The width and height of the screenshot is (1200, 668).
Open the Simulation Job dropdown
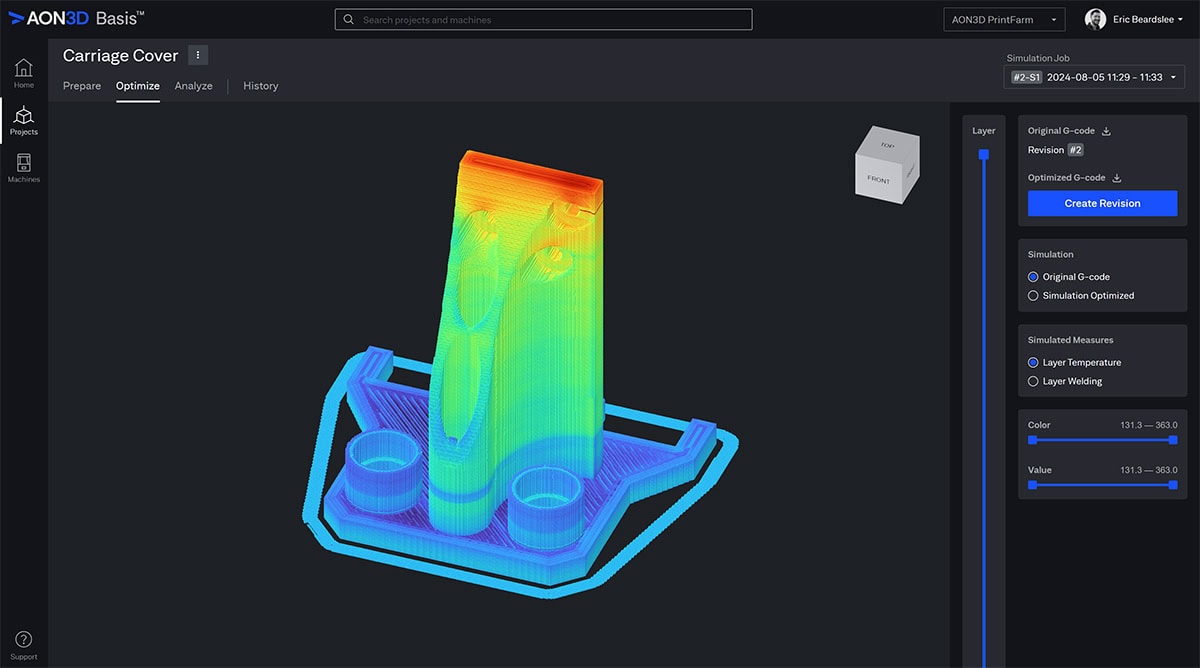tap(1093, 77)
